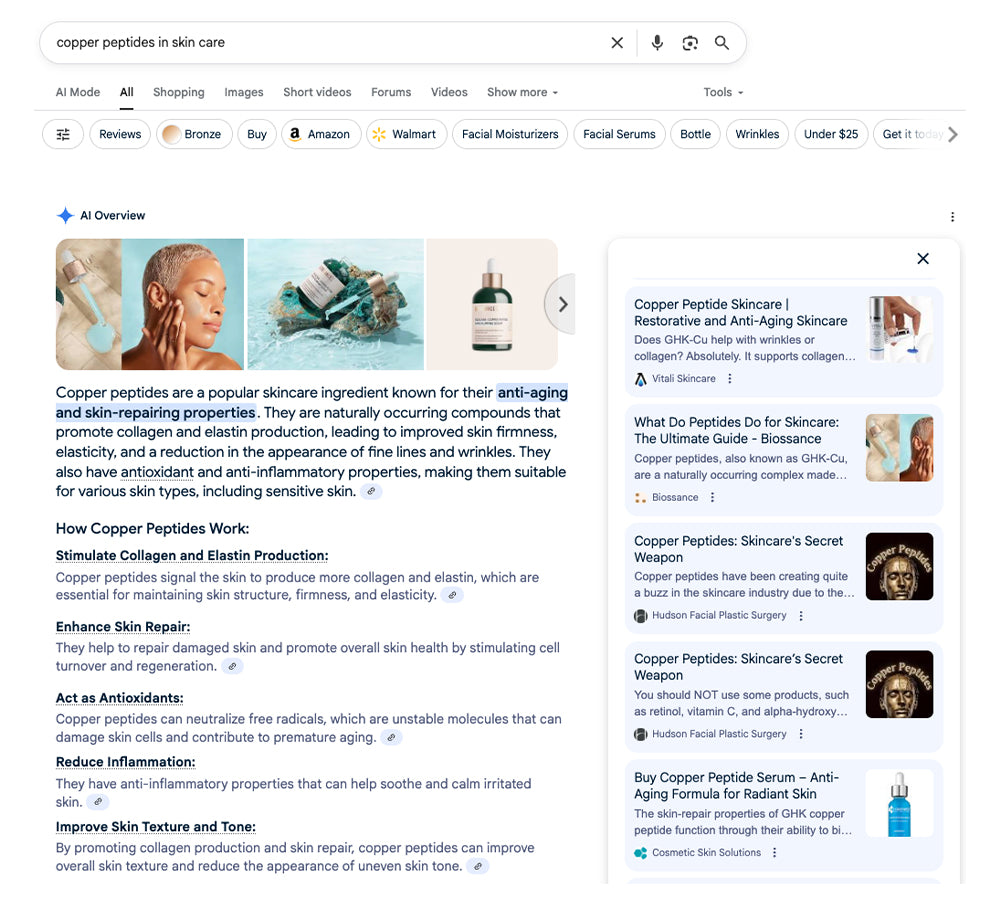Switch to the Shopping tab
Screen dimensions: 1000x900
click(178, 92)
